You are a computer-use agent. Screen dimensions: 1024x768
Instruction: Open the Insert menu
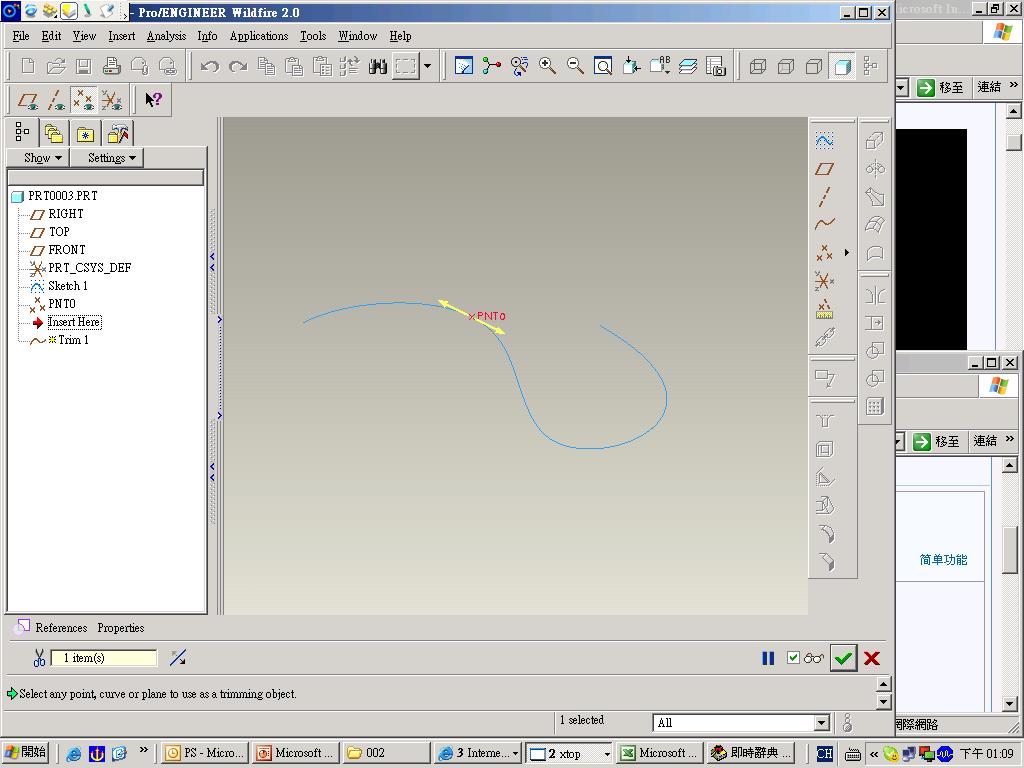click(121, 36)
